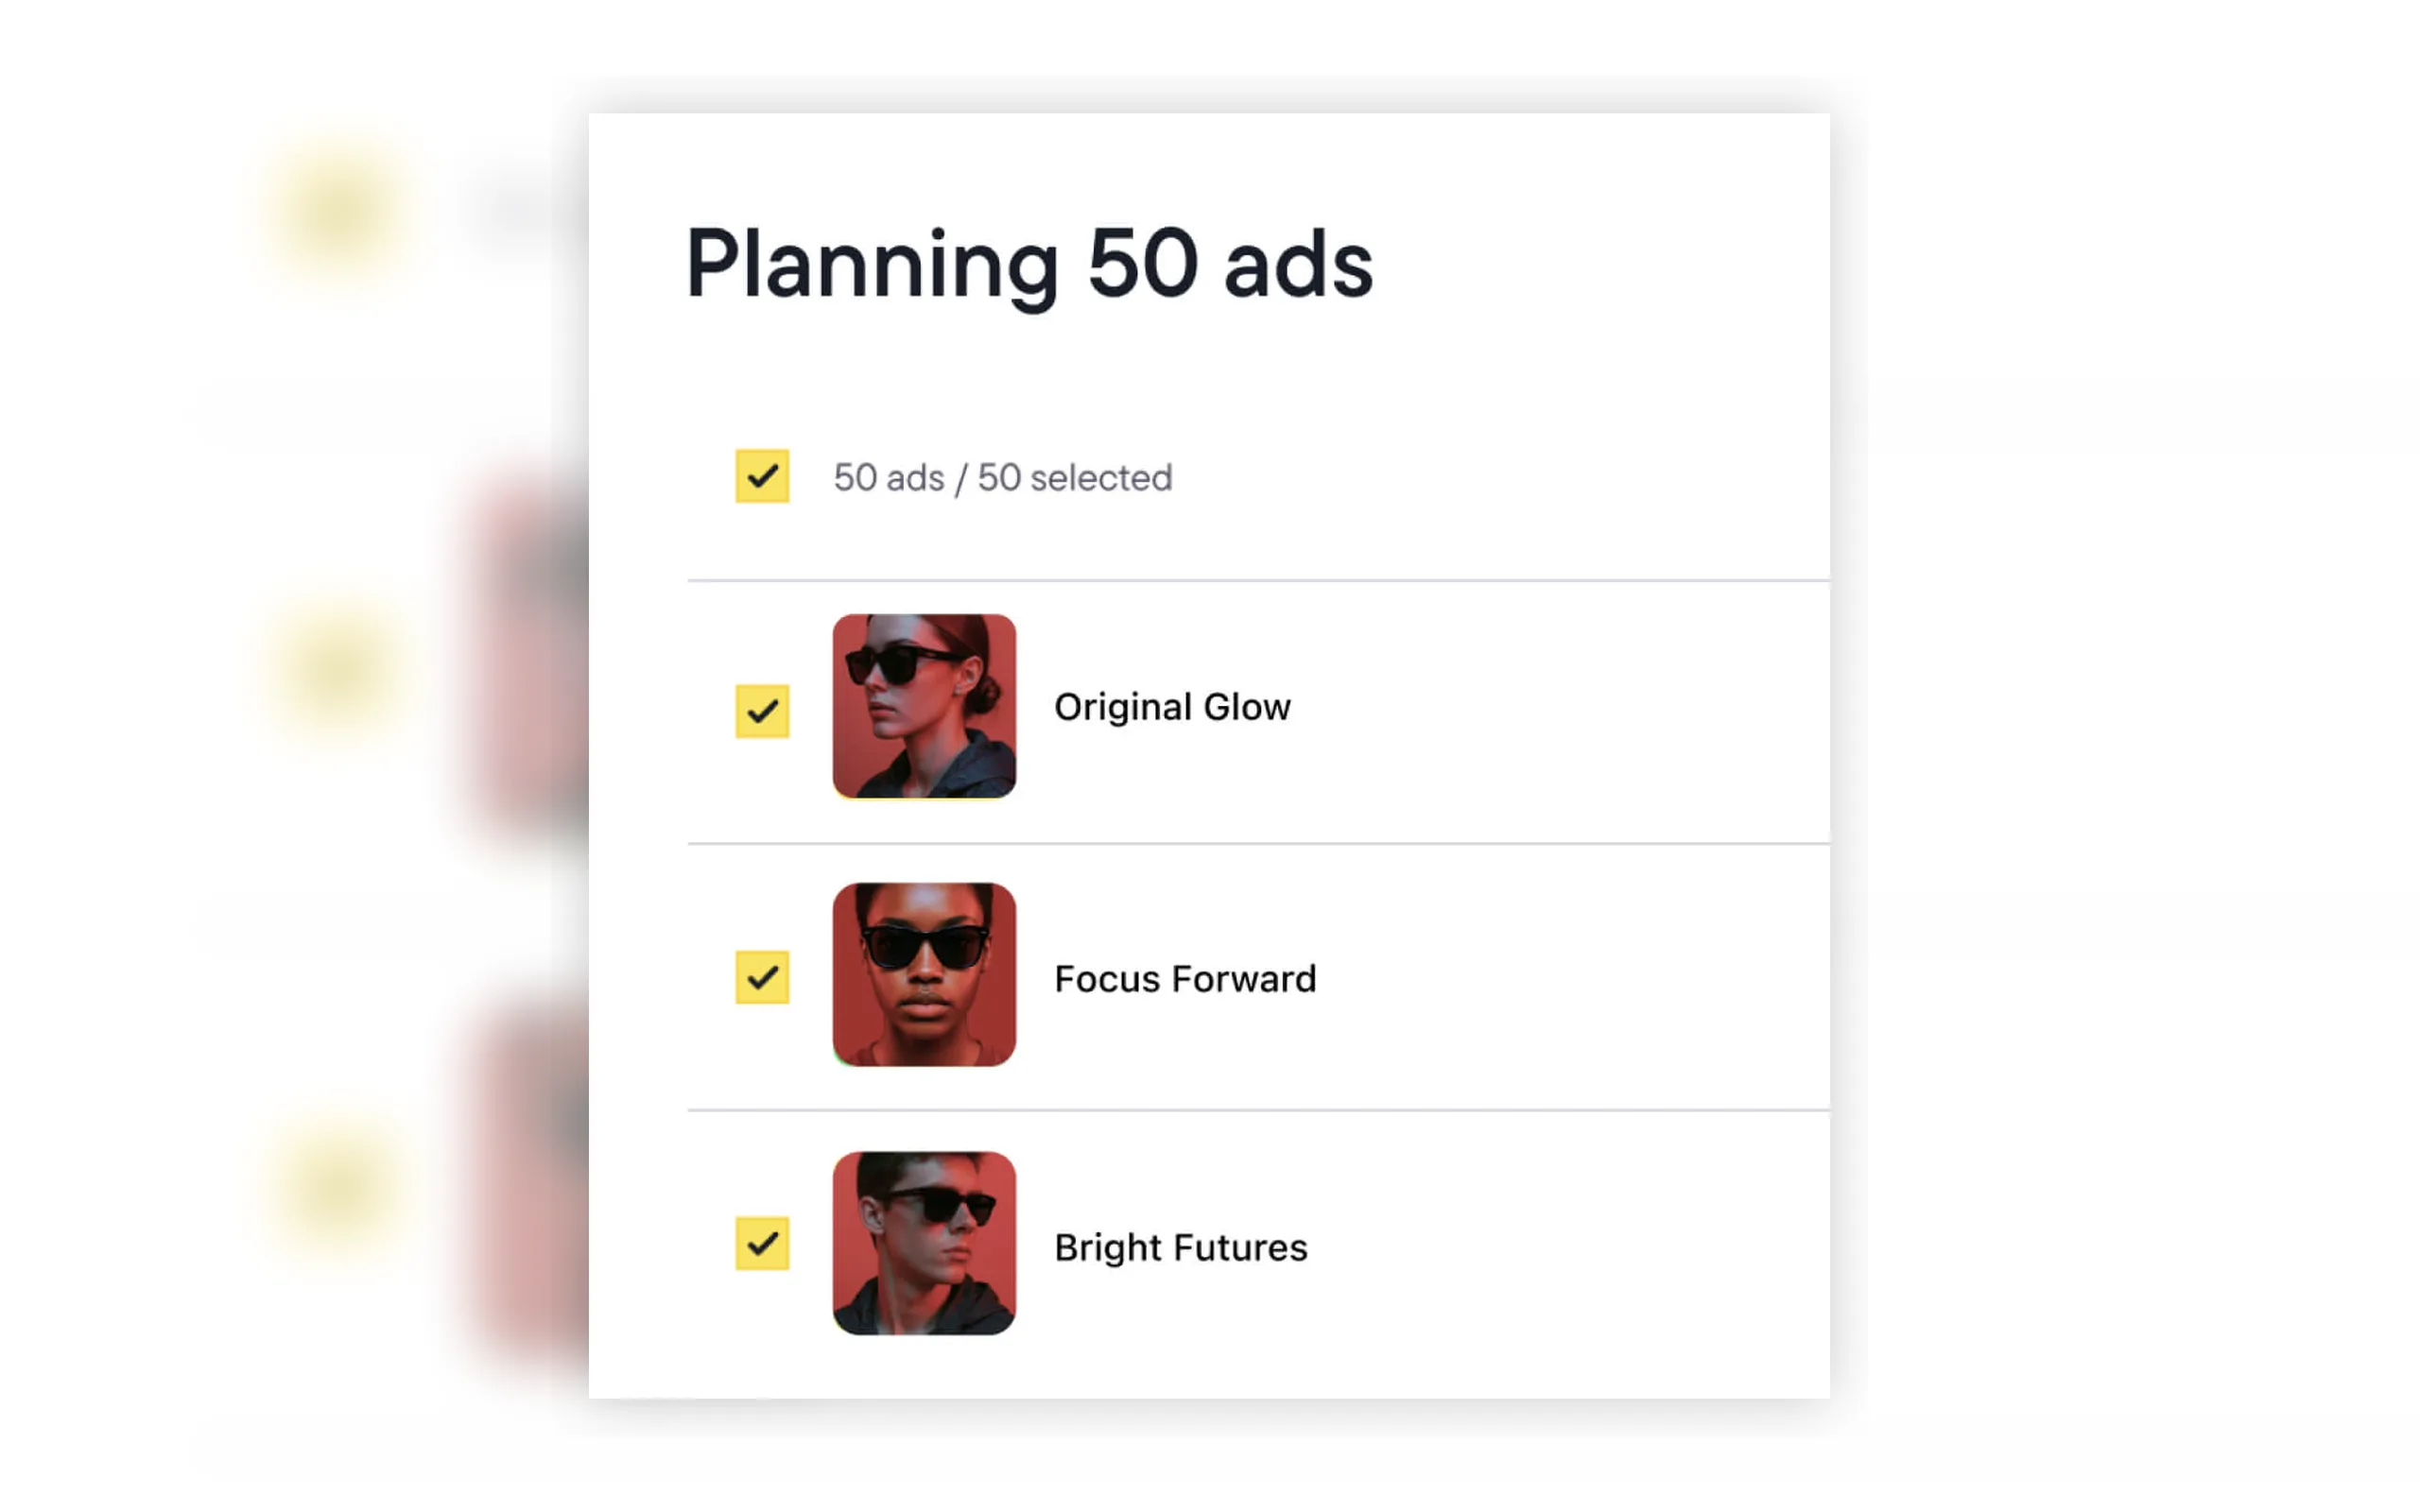Open the Original Glow ad thumbnail
Image resolution: width=2420 pixels, height=1512 pixels.
point(924,706)
